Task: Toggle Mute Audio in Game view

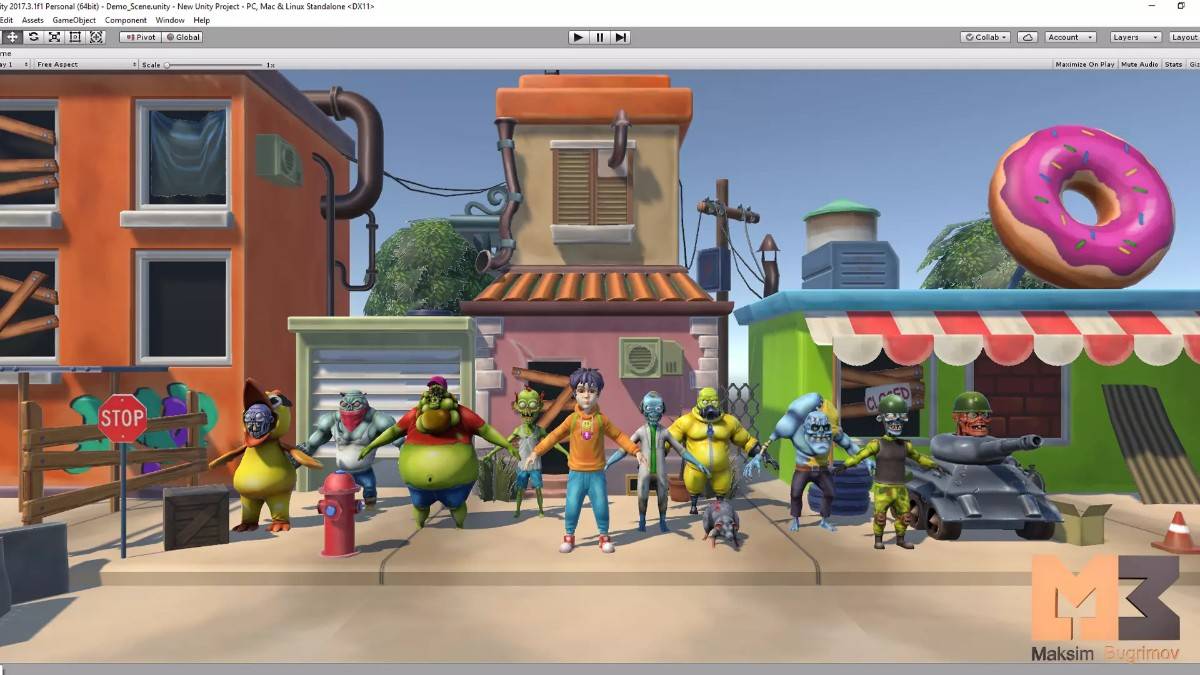Action: (1139, 64)
